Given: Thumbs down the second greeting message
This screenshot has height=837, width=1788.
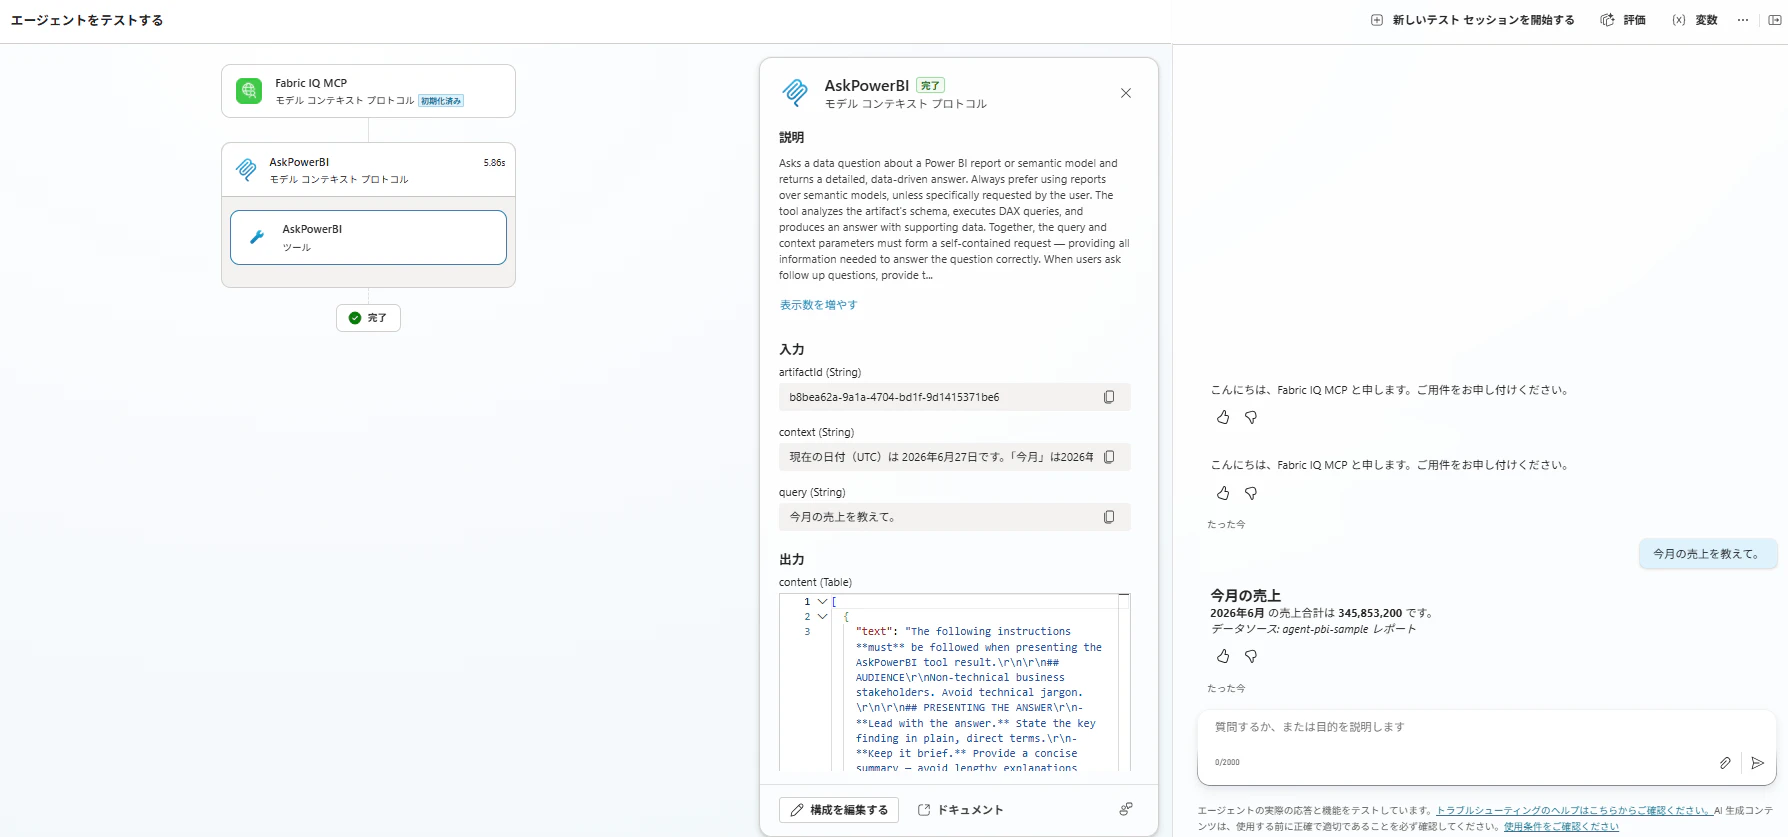Looking at the screenshot, I should pyautogui.click(x=1251, y=493).
